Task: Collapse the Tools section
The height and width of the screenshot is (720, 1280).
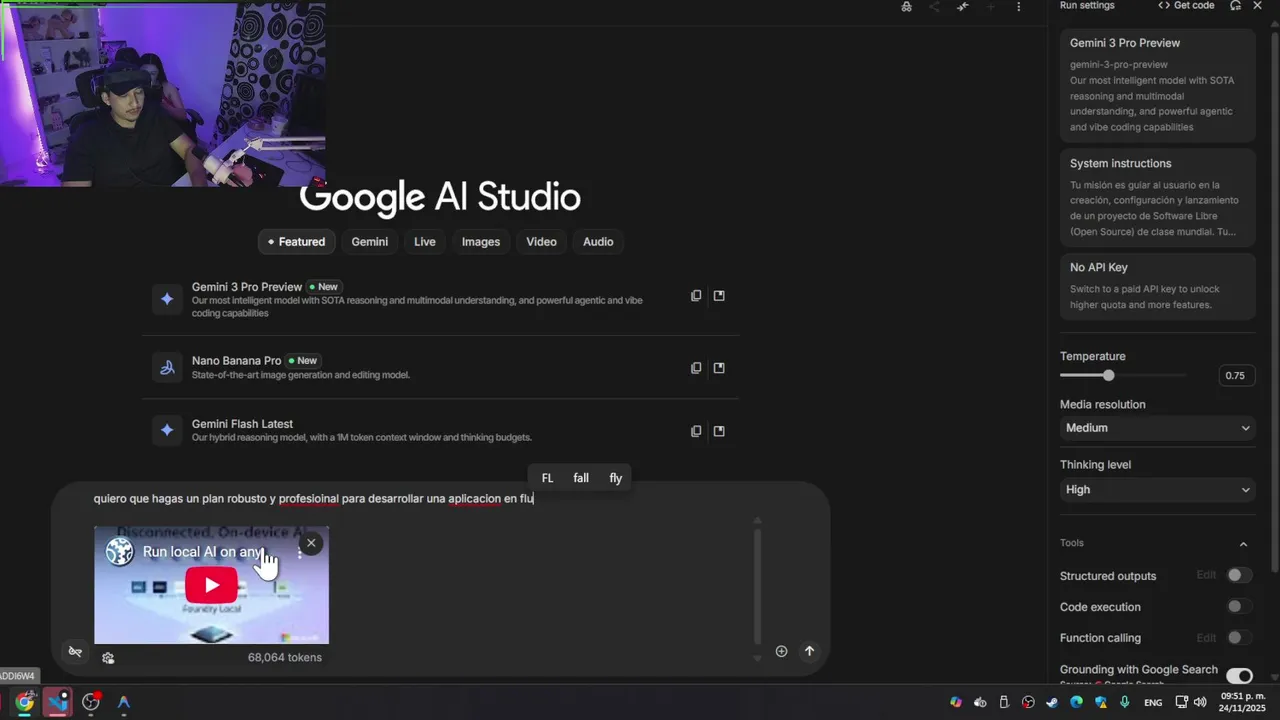Action: [x=1243, y=544]
